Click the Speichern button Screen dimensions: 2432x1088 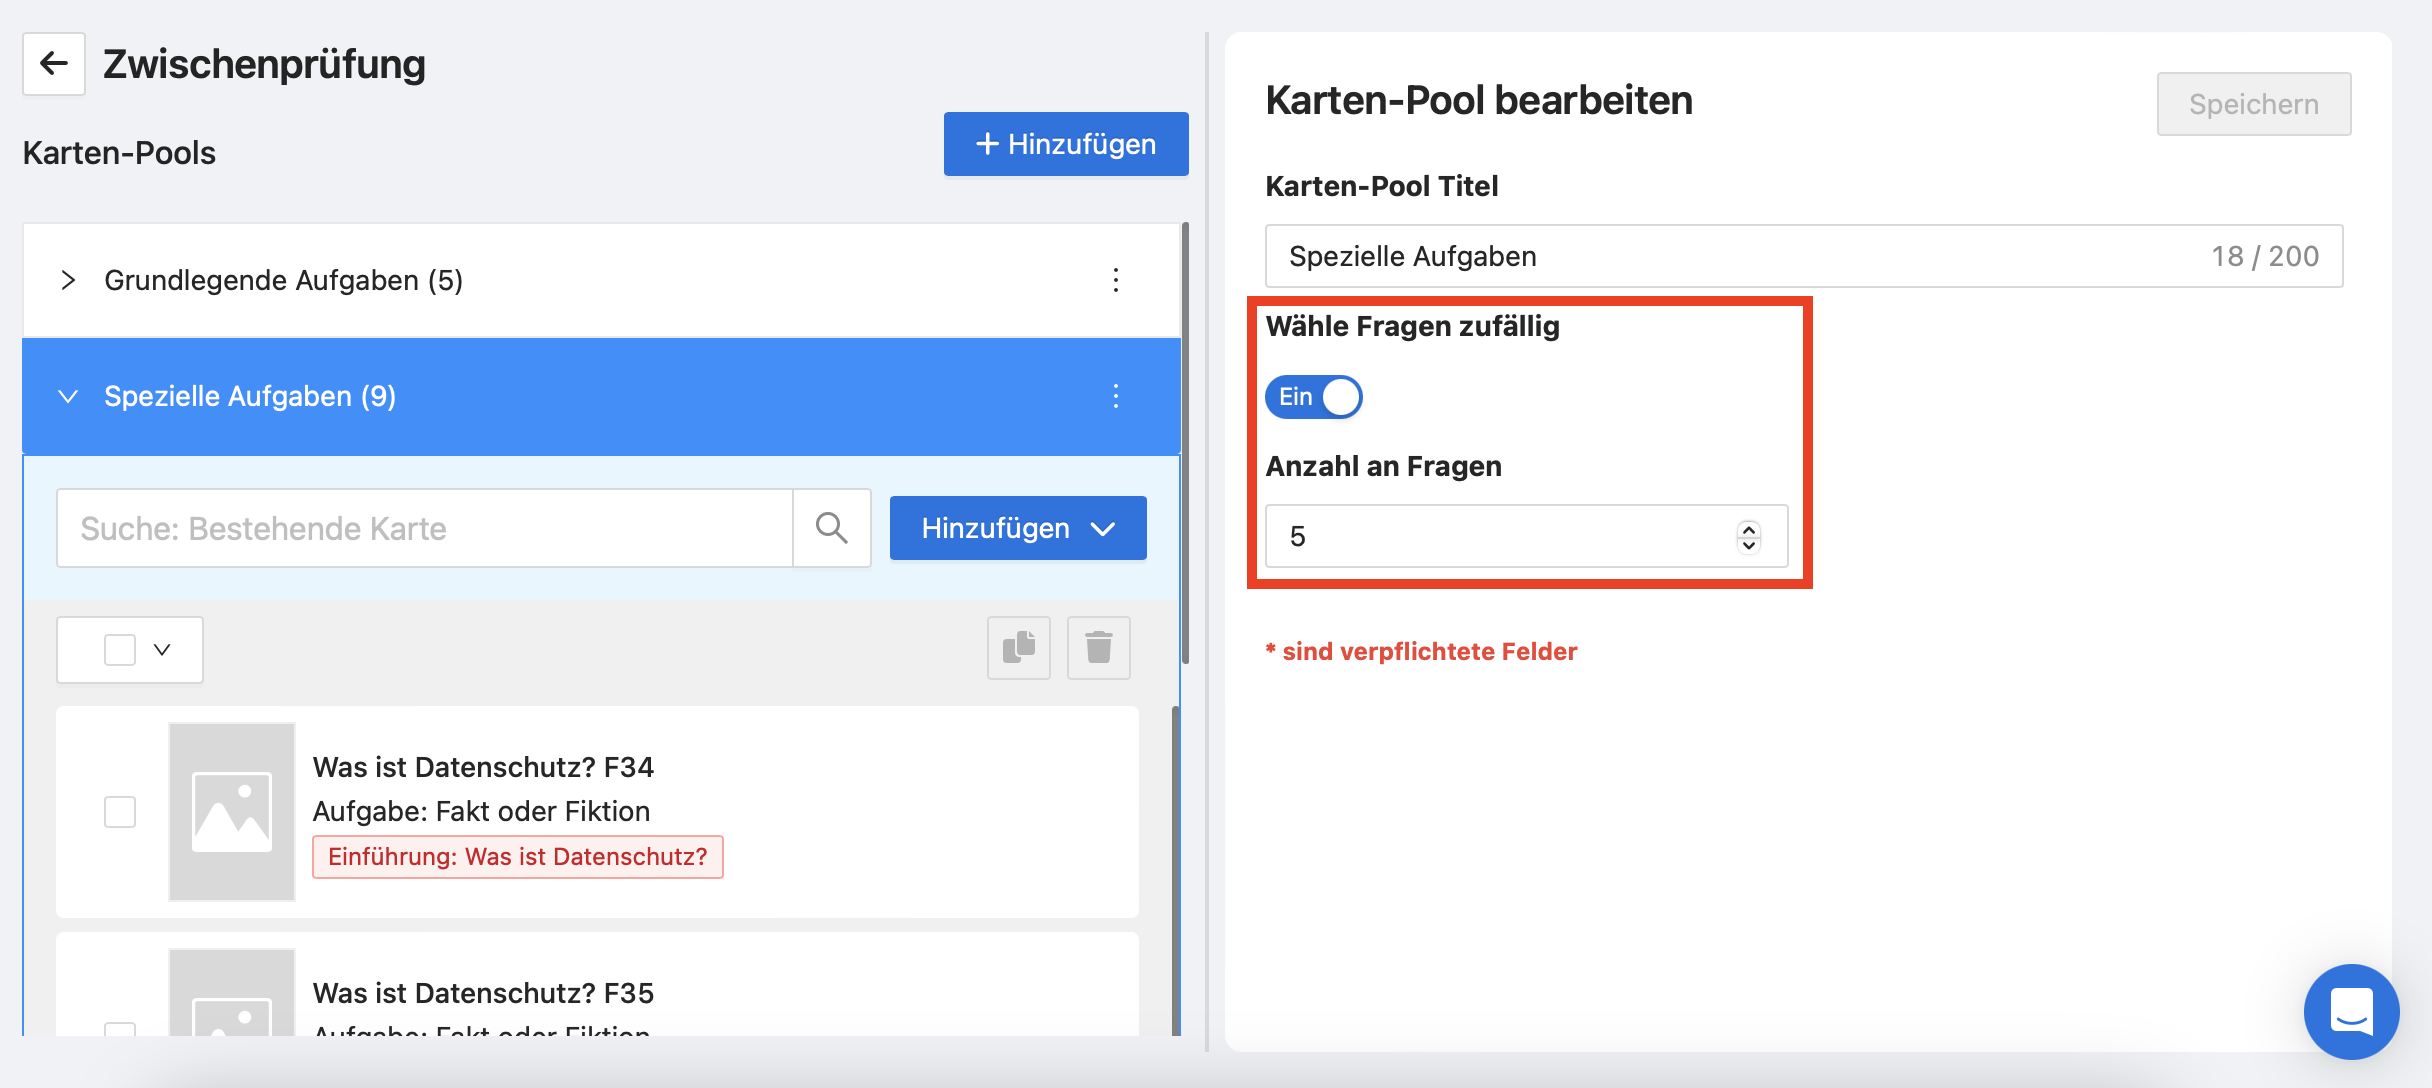click(2254, 104)
